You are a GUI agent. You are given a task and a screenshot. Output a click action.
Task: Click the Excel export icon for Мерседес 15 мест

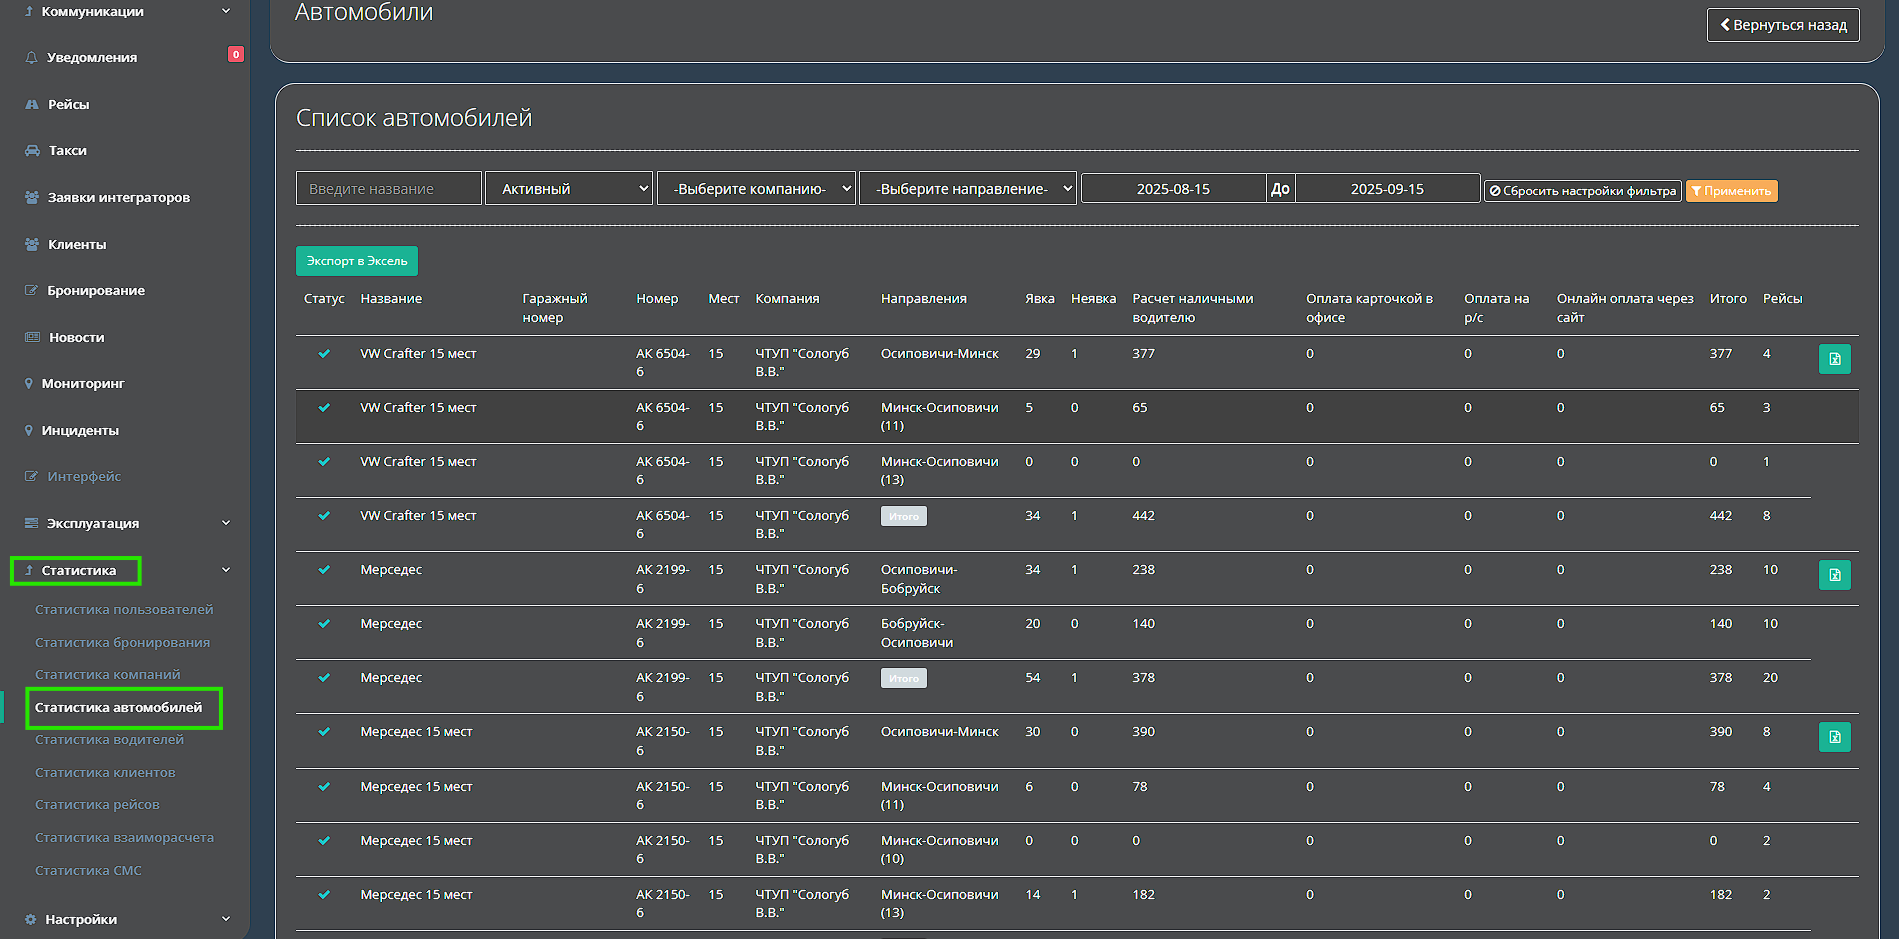click(x=1834, y=737)
